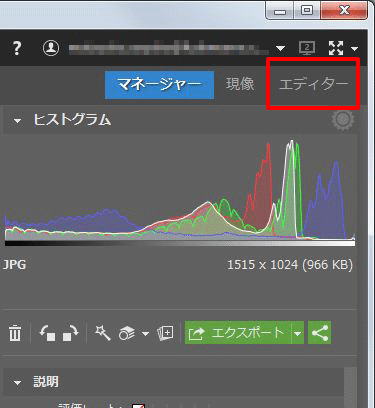This screenshot has width=375, height=408.
Task: Switch to the 現像 tab
Action: pos(240,84)
